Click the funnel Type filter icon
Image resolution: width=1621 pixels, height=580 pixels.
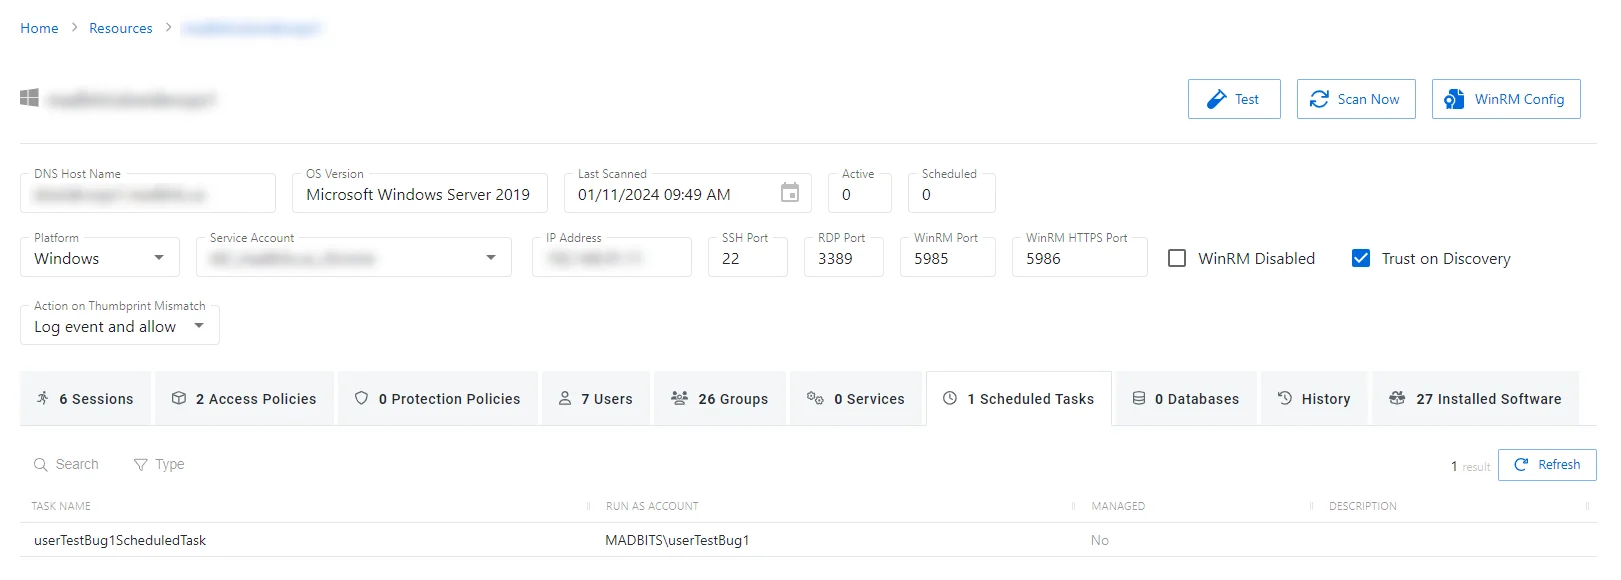pyautogui.click(x=141, y=464)
